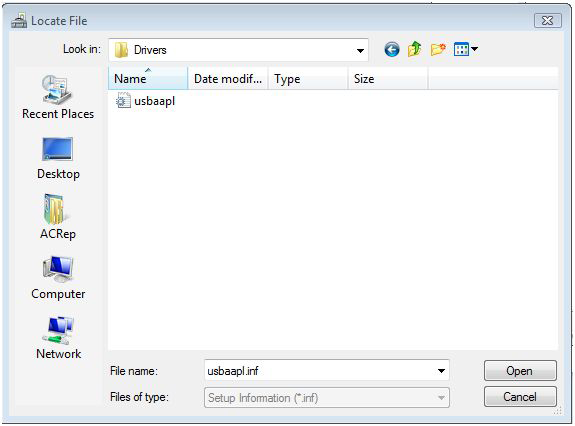Open the View Menu icon

point(465,49)
